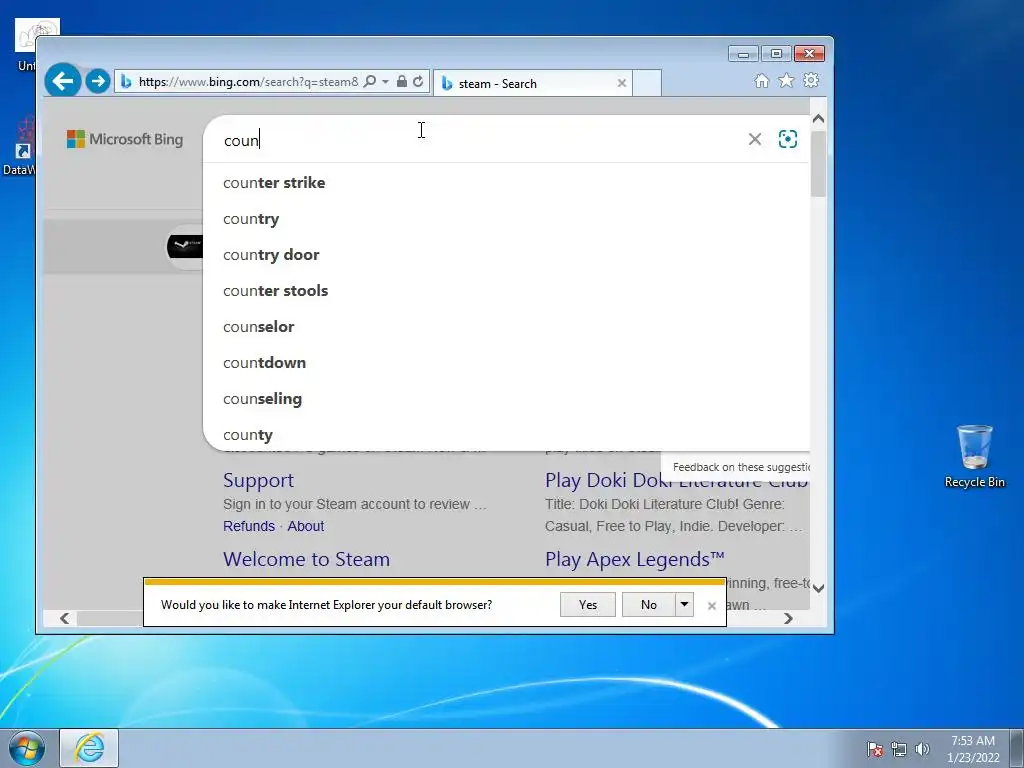The width and height of the screenshot is (1024, 768).
Task: Maximize the Internet Explorer window
Action: 776,54
